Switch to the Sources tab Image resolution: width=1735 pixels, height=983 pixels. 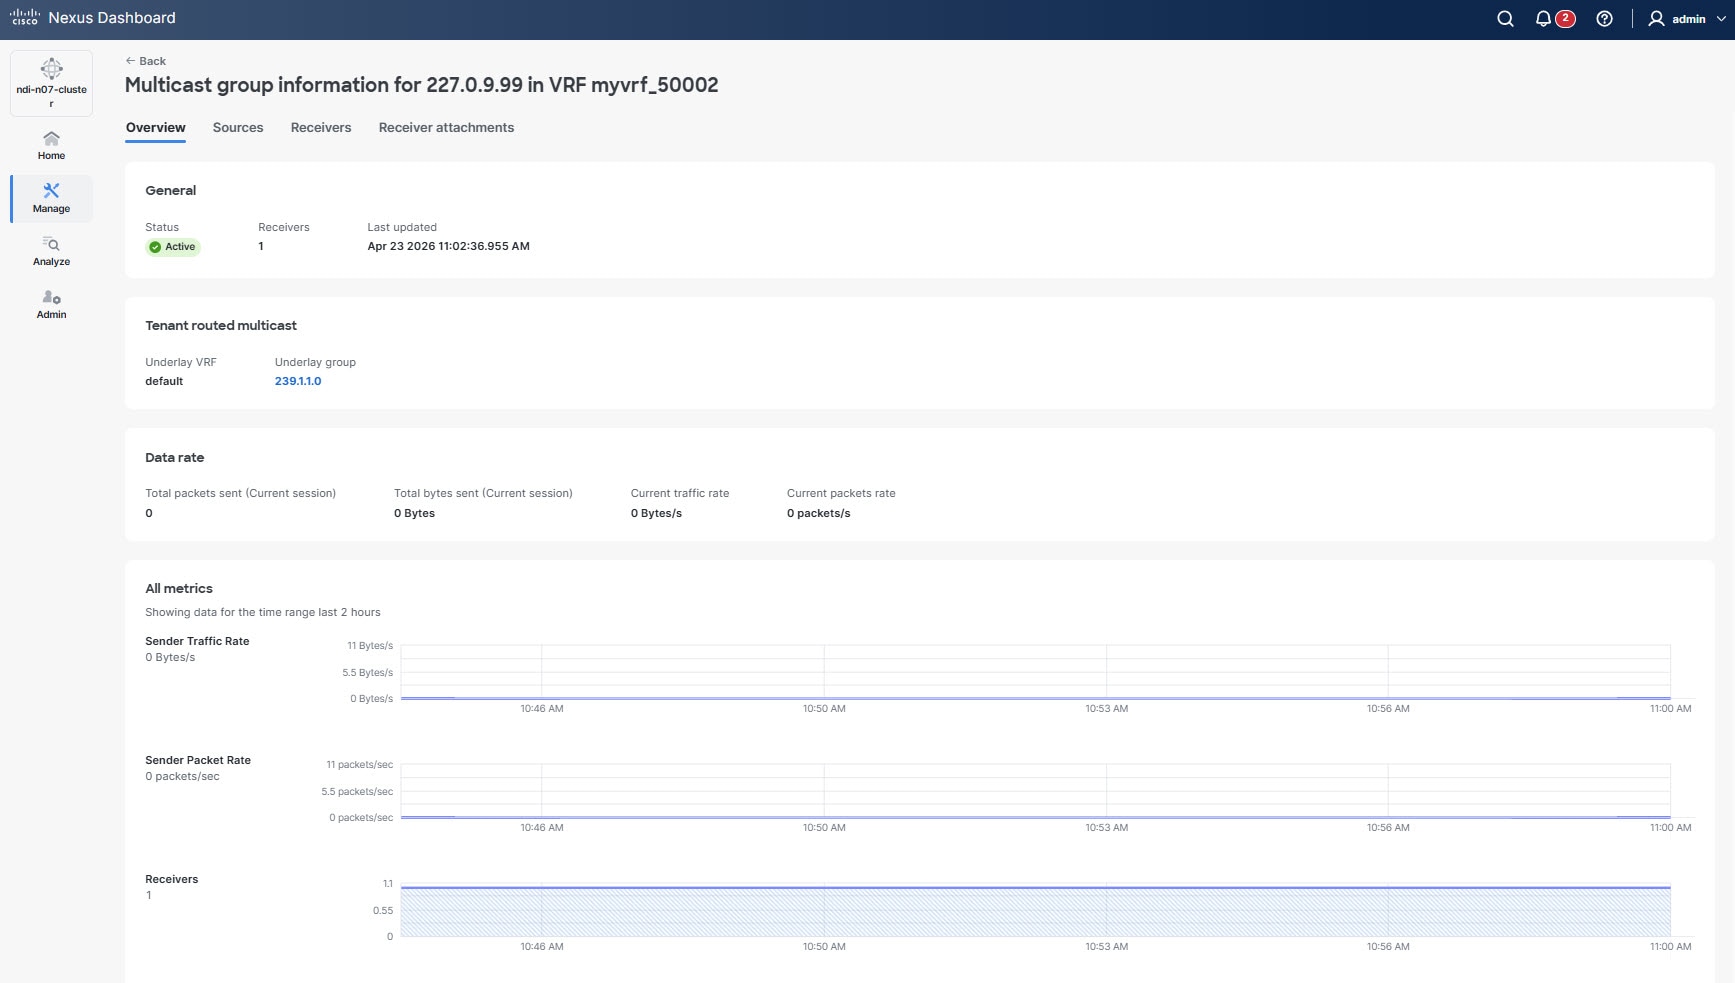pos(238,128)
